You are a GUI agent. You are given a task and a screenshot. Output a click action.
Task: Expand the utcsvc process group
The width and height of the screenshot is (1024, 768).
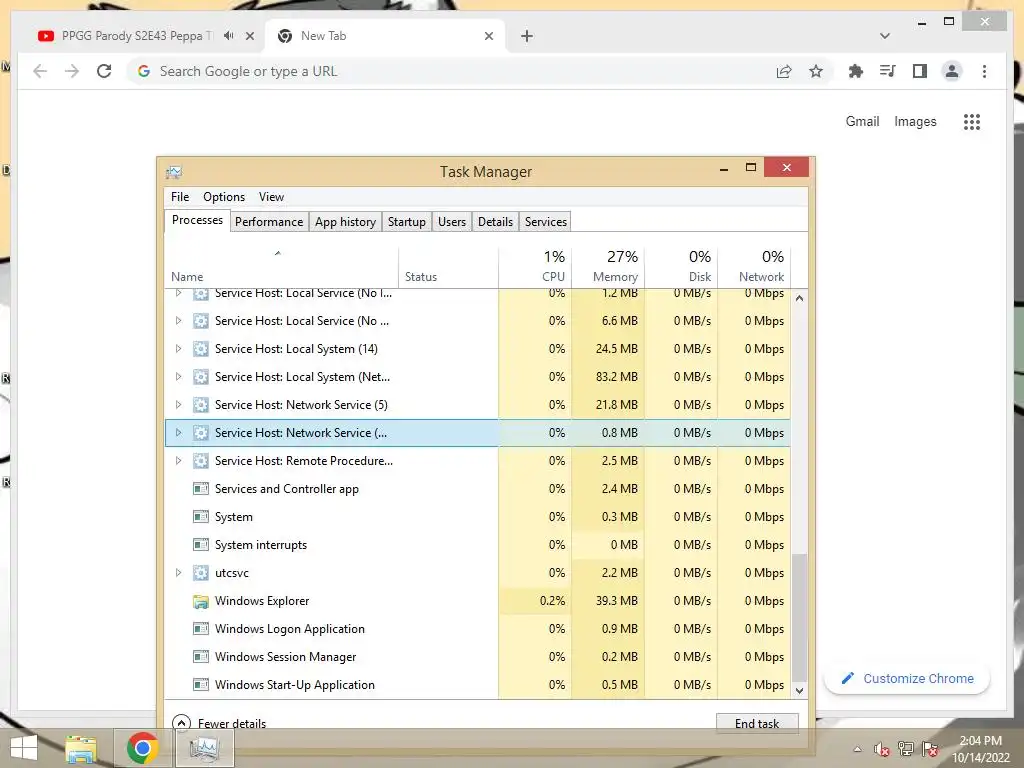[178, 573]
